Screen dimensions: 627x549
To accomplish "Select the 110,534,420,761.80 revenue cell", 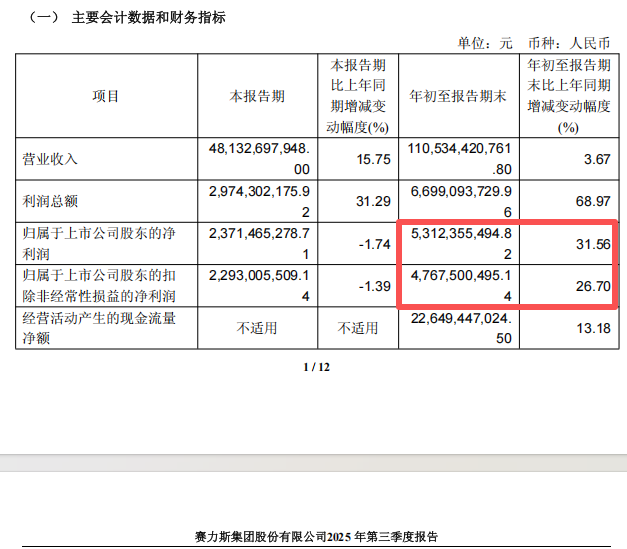I will (x=460, y=158).
